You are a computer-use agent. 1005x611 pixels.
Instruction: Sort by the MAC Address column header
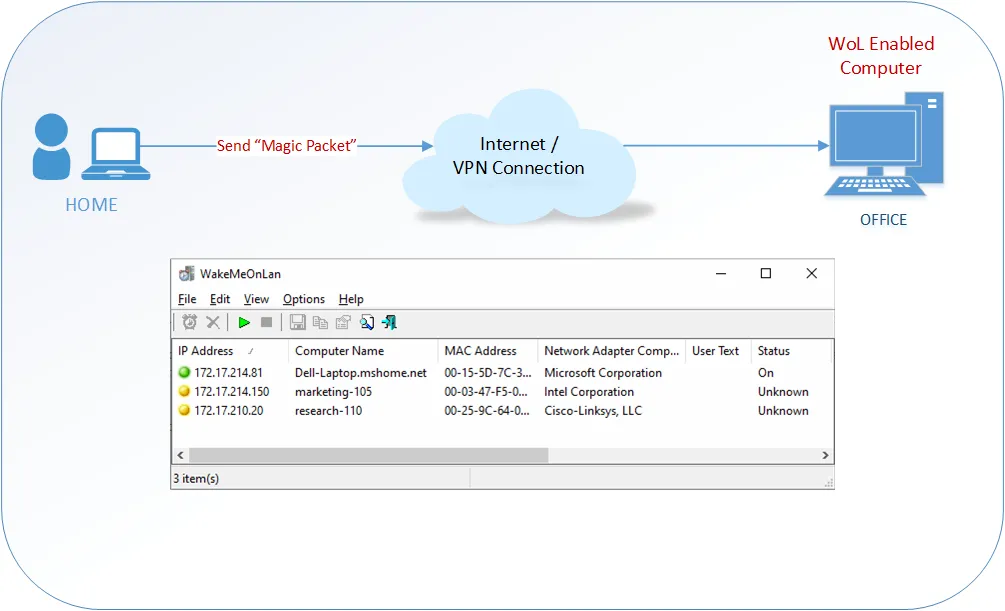(488, 351)
